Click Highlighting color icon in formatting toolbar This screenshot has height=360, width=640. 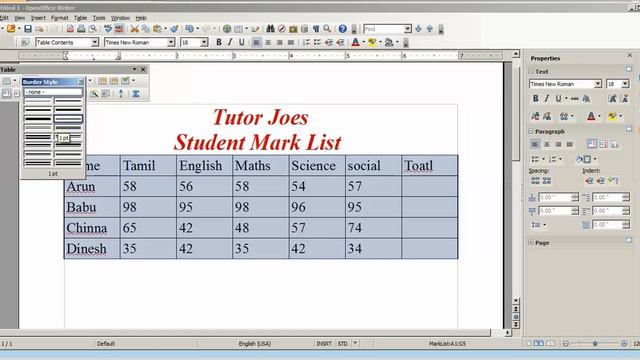pyautogui.click(x=372, y=42)
